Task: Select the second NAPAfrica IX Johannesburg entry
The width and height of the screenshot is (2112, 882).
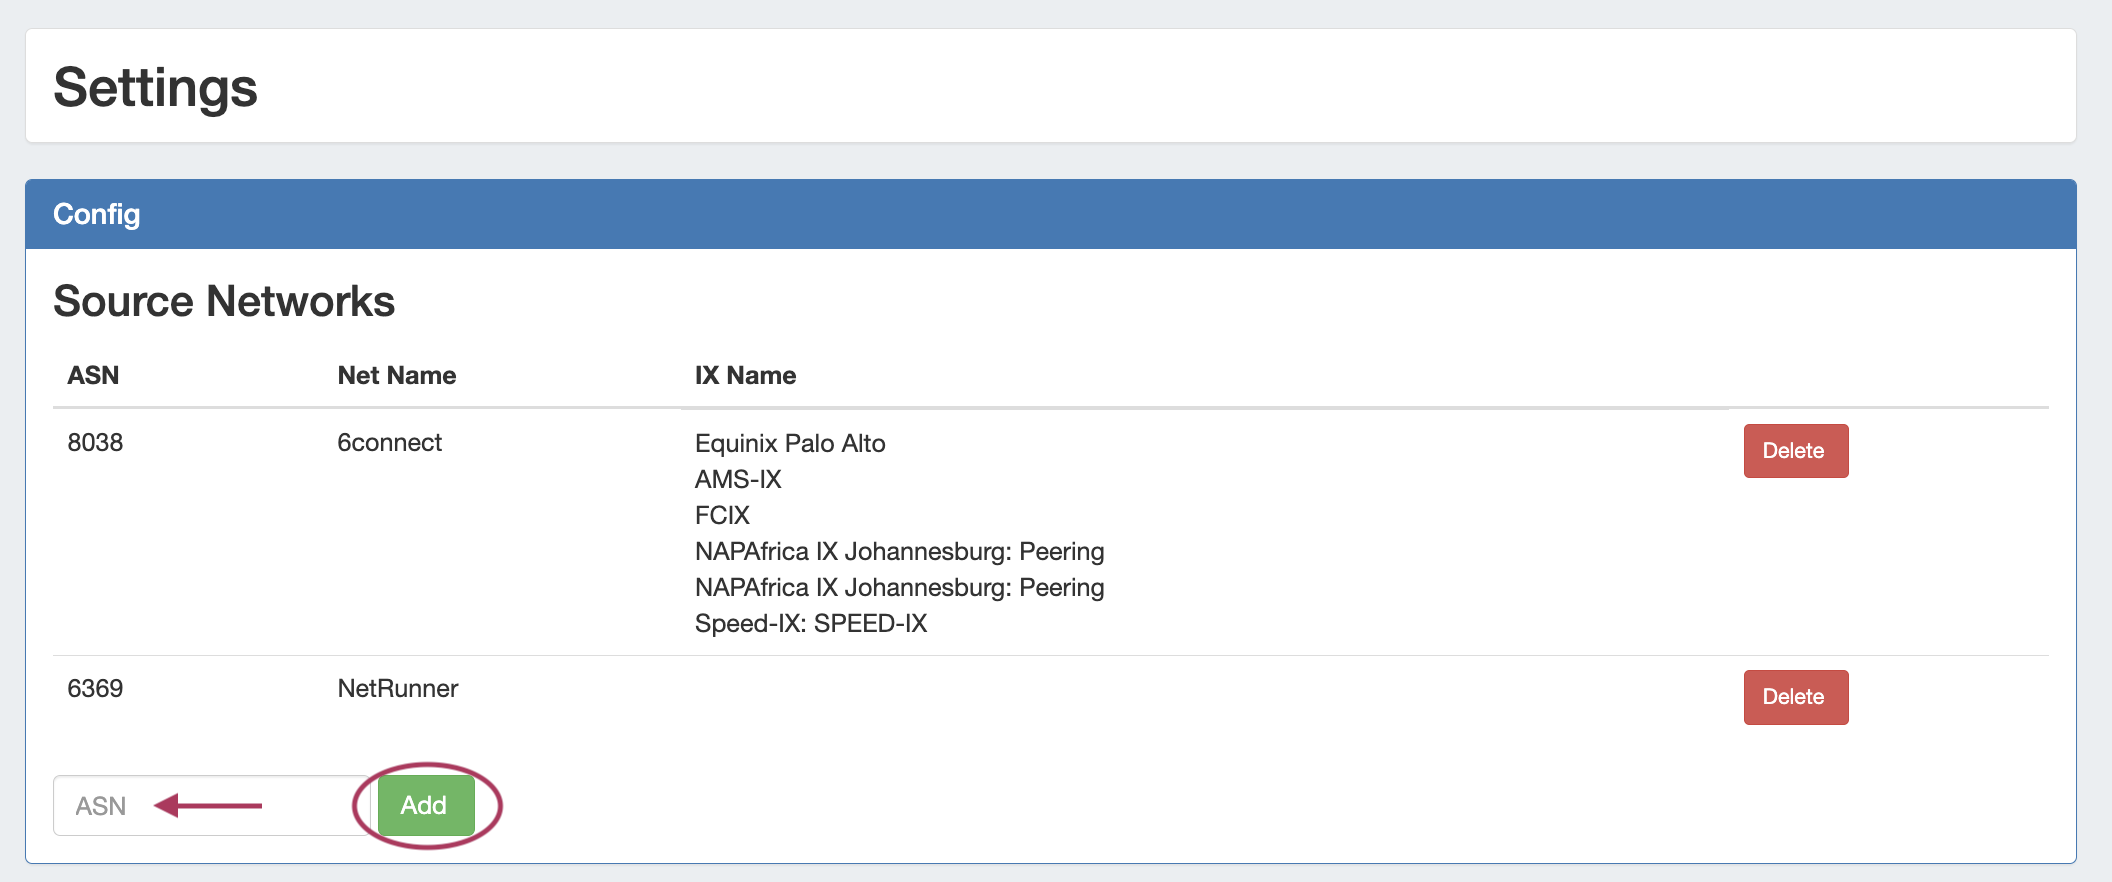Action: pyautogui.click(x=899, y=587)
